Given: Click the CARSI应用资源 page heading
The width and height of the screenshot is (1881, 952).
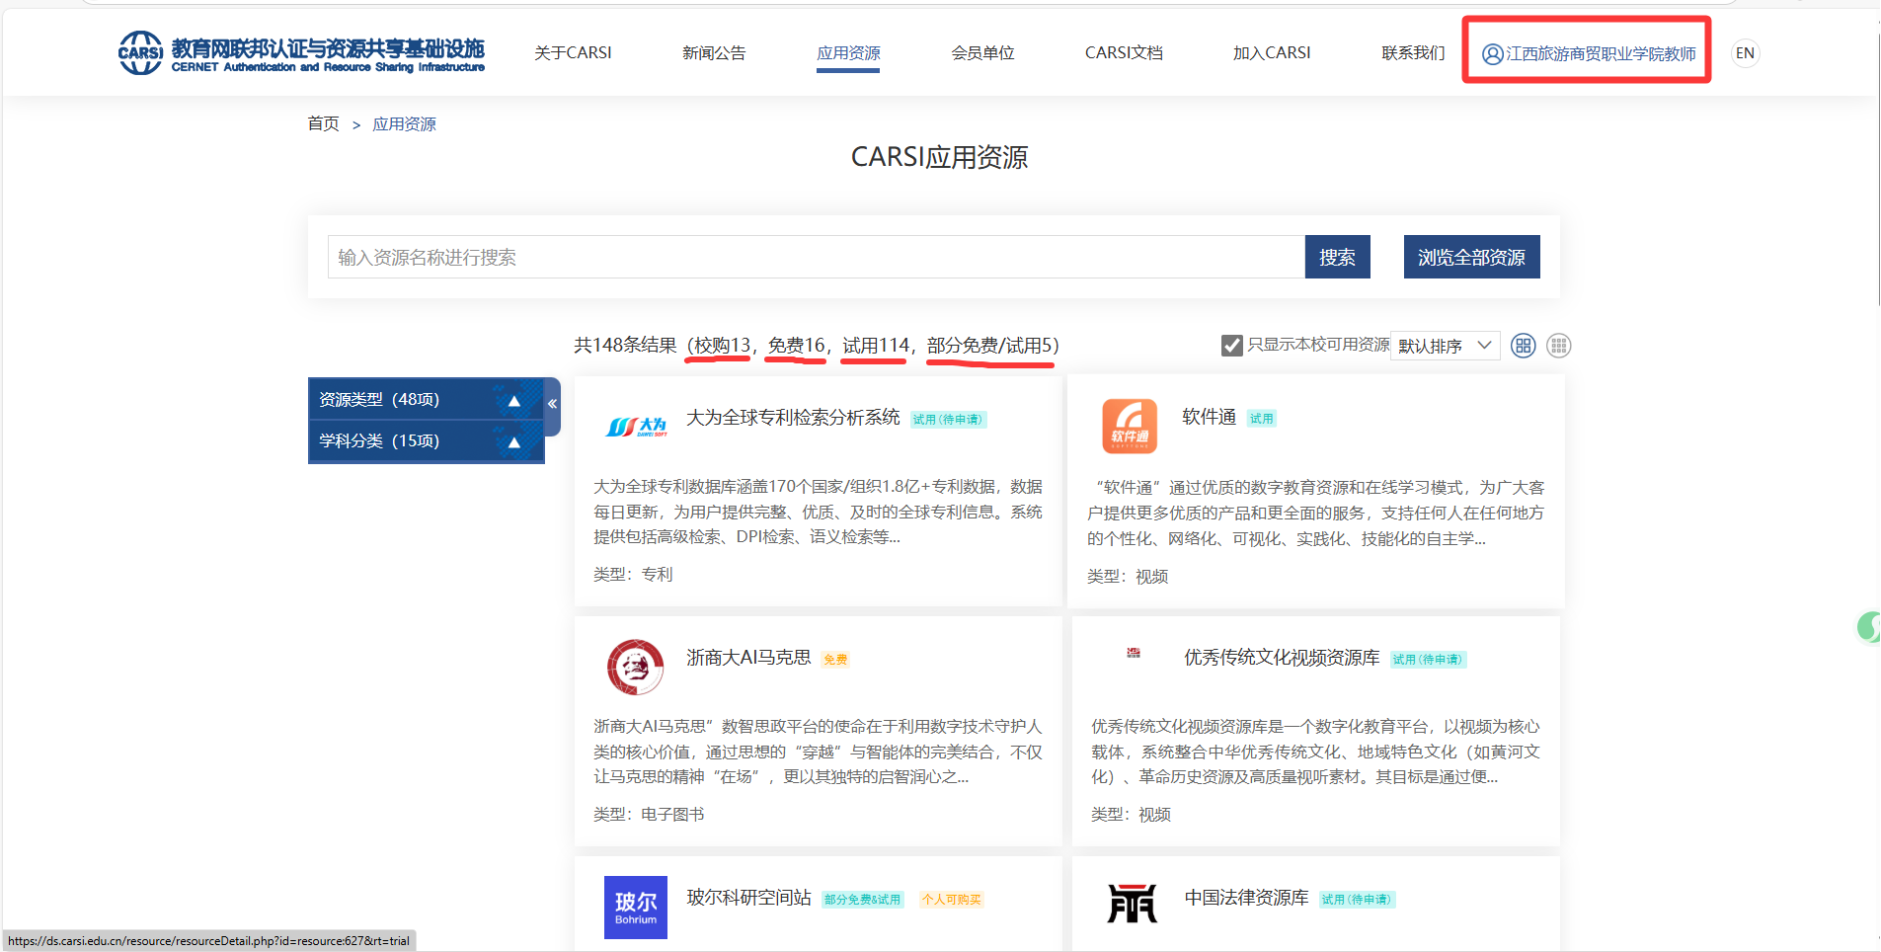Looking at the screenshot, I should pos(939,157).
